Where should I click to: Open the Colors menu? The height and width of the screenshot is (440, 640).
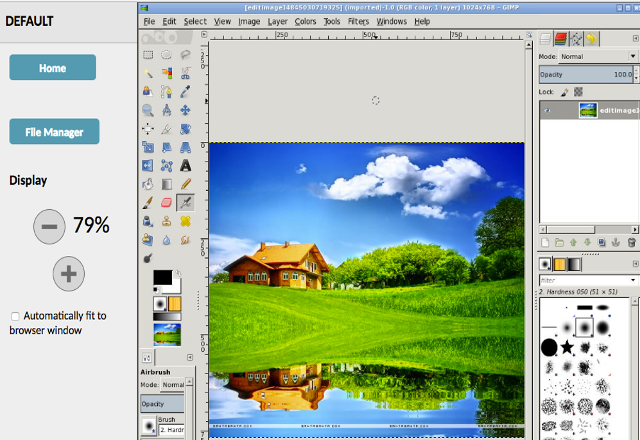click(x=305, y=21)
